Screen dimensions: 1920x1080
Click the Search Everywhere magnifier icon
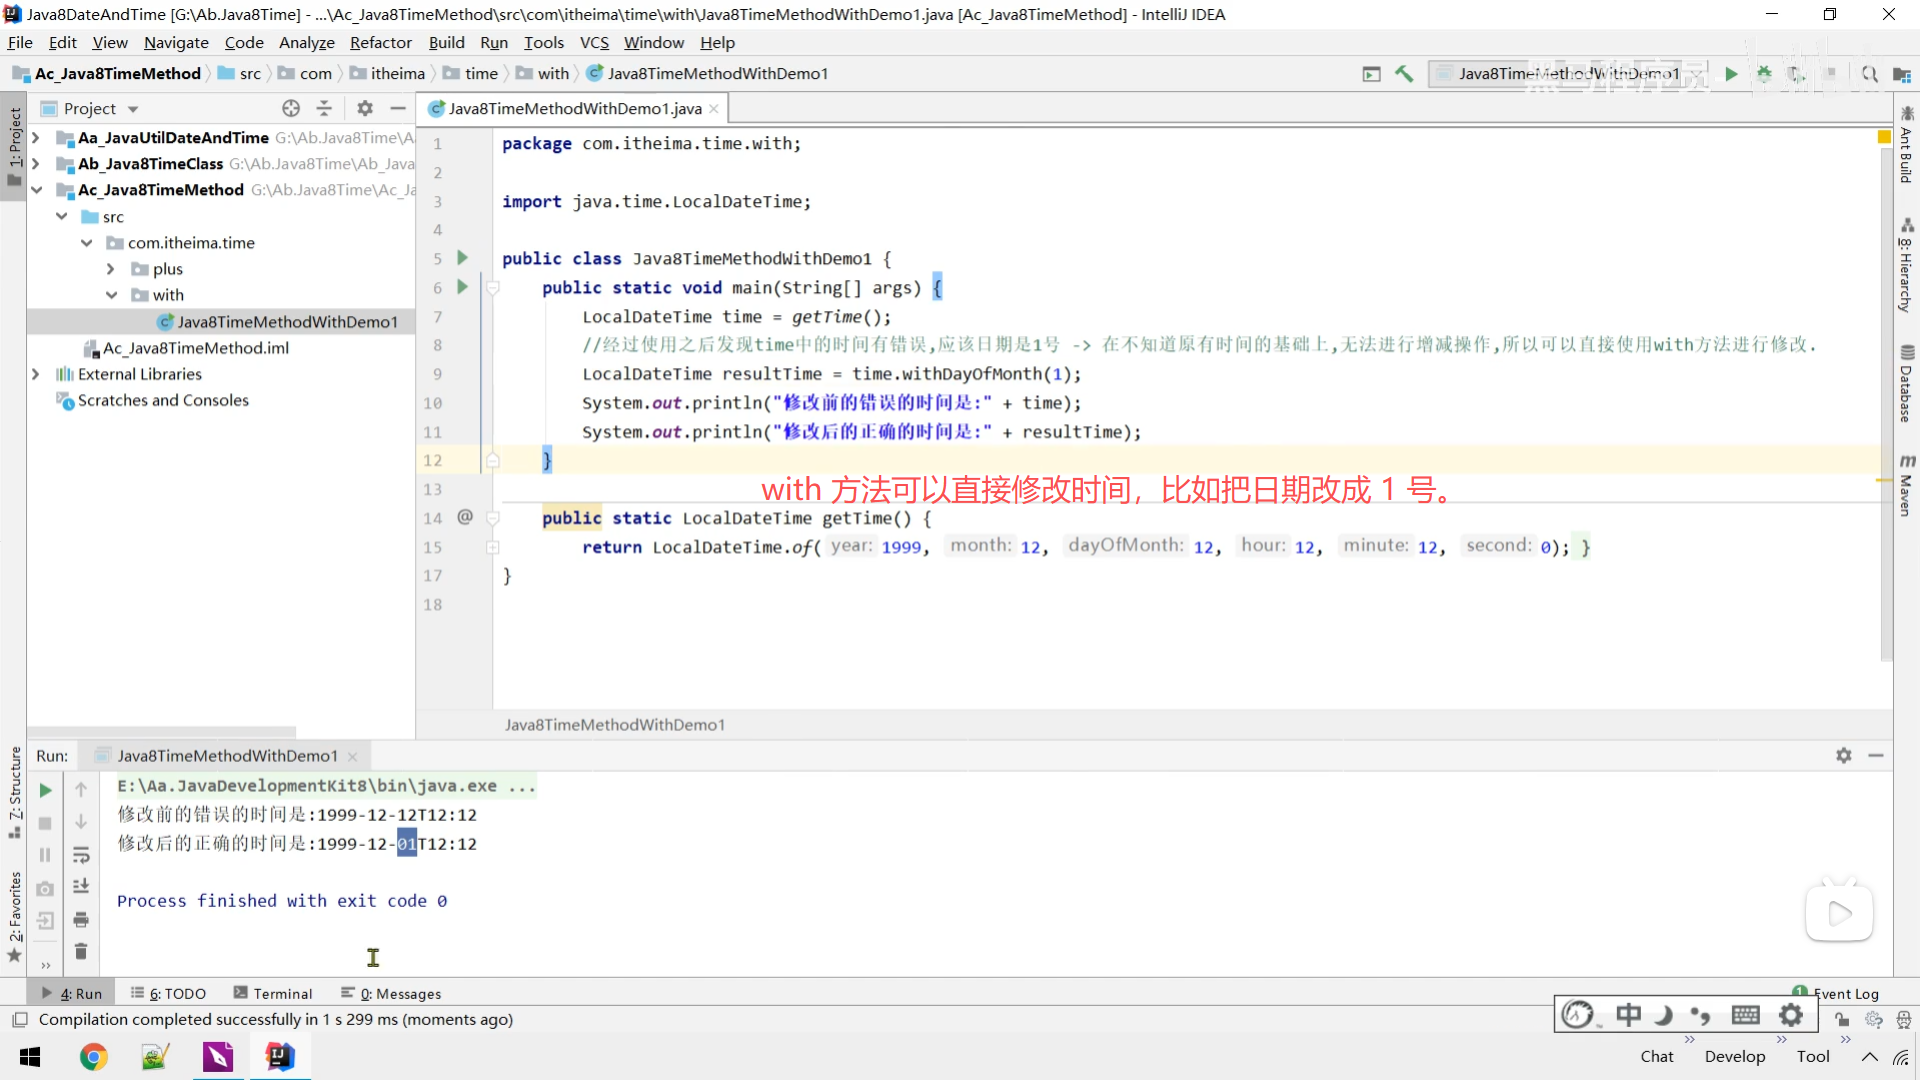1869,74
